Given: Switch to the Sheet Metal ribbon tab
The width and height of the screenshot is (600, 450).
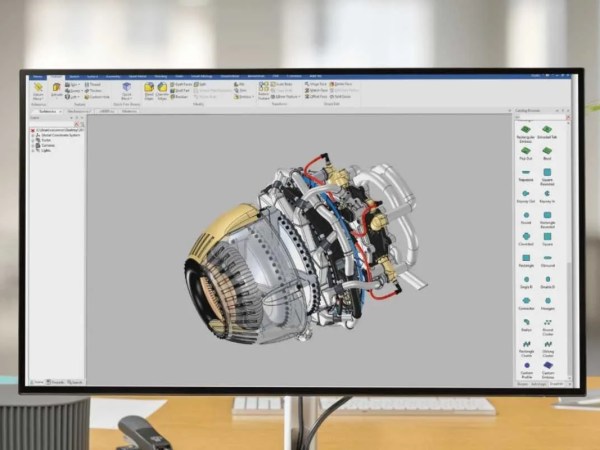Looking at the screenshot, I should pos(137,77).
